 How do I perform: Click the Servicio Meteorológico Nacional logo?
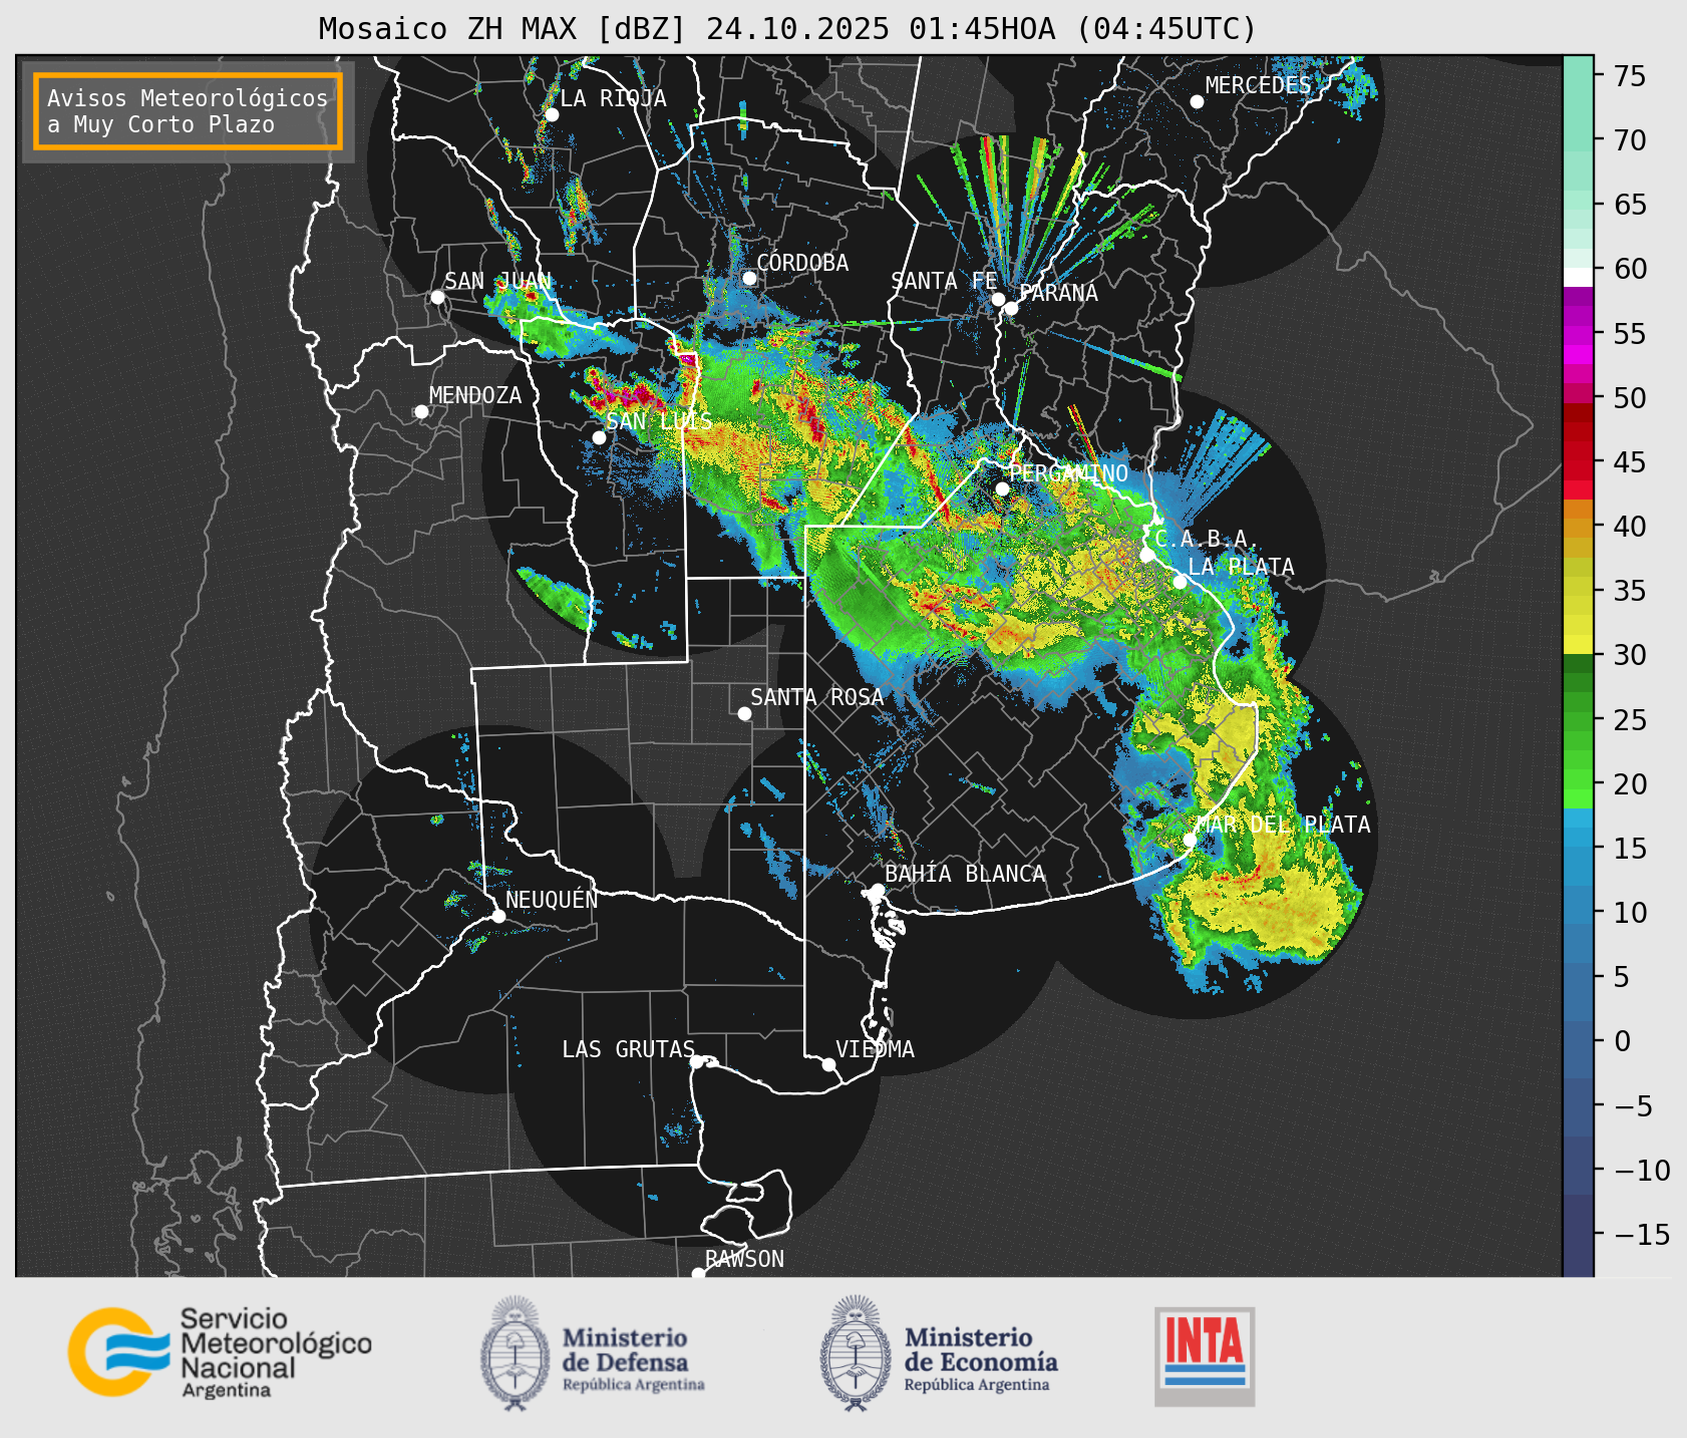[219, 1352]
